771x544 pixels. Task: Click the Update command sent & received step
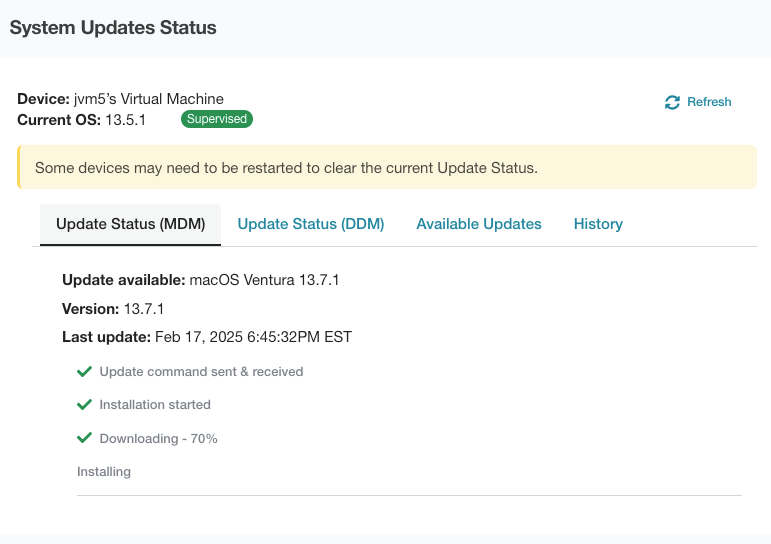pos(201,372)
